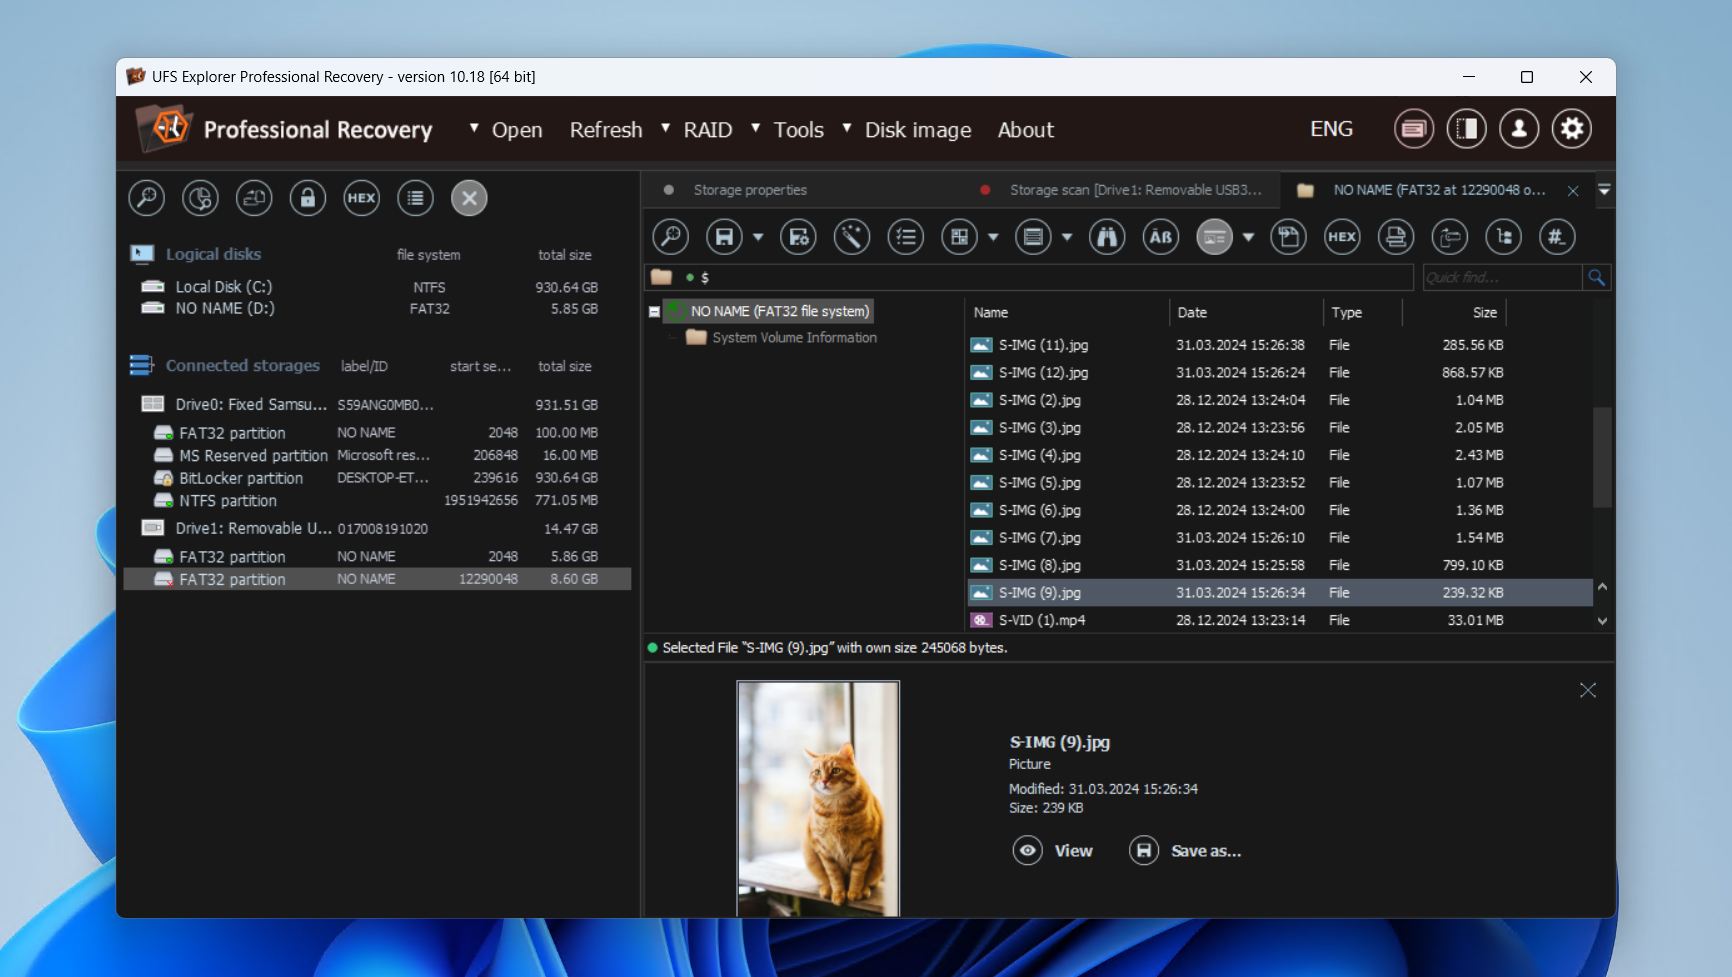The width and height of the screenshot is (1732, 977).
Task: Toggle the grid view display mode
Action: click(960, 237)
